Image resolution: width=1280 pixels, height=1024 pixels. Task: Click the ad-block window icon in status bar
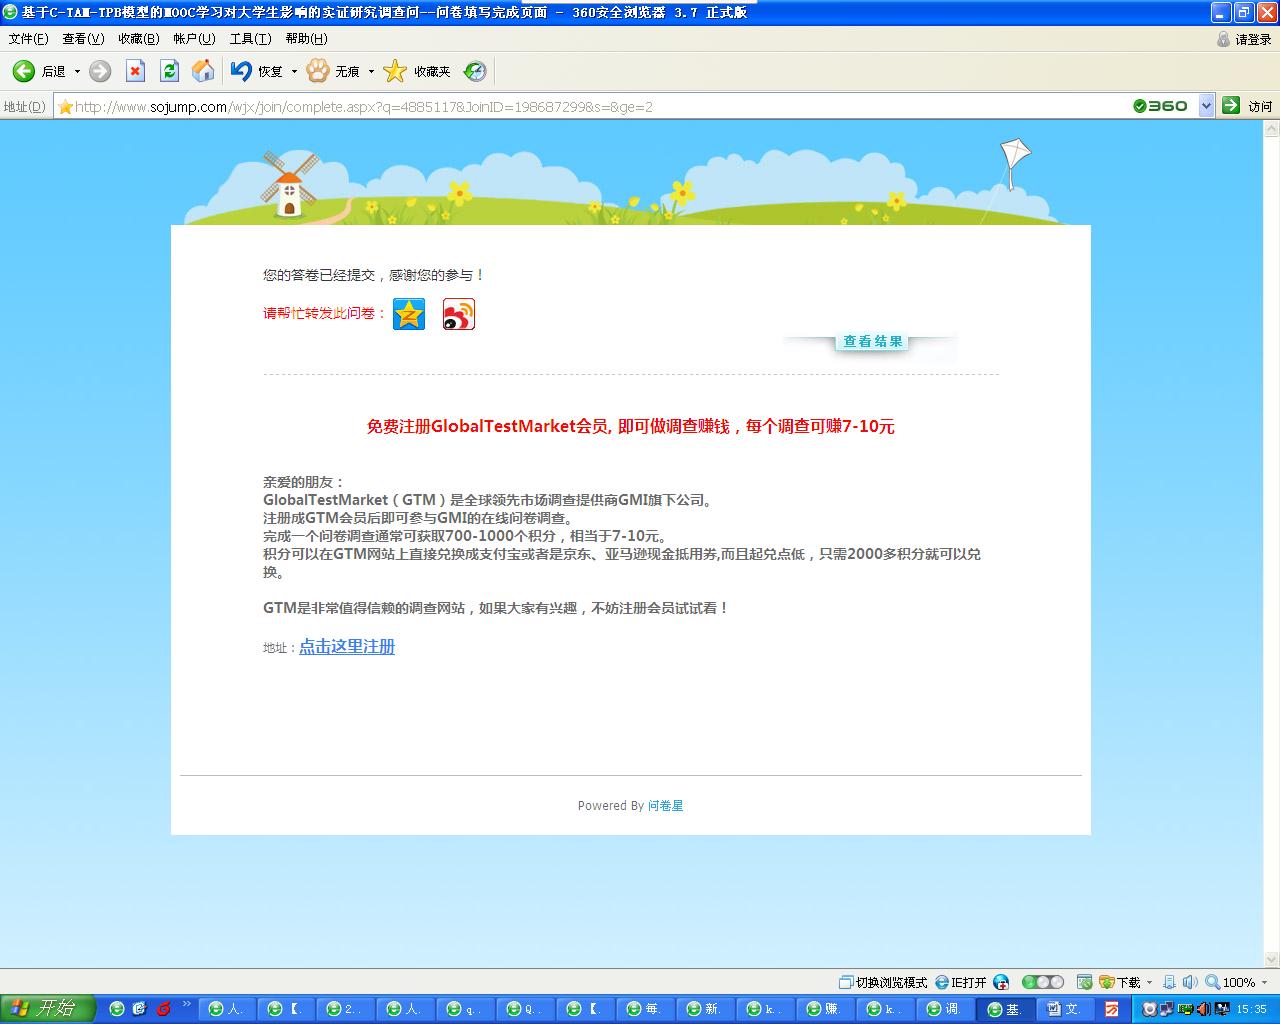1084,982
